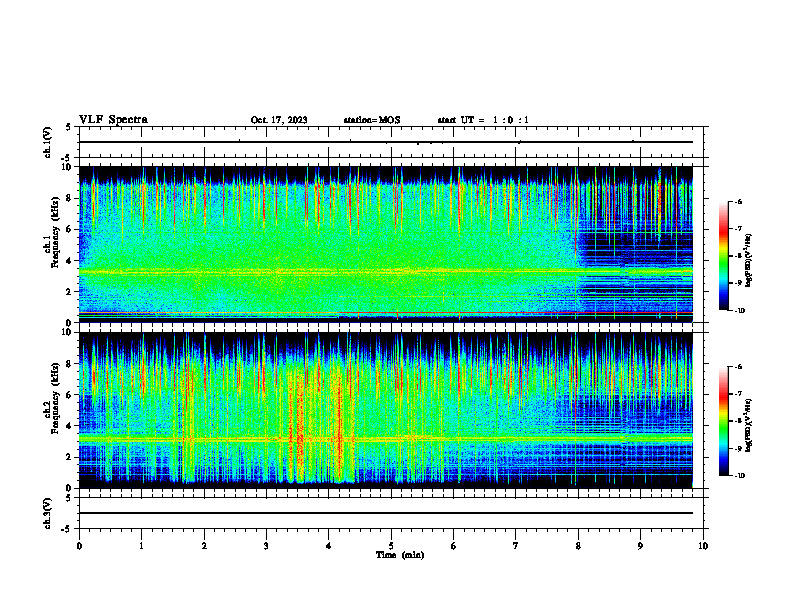Click the "-6" label on ch.1 color scale
792x612 pixels.
738,202
